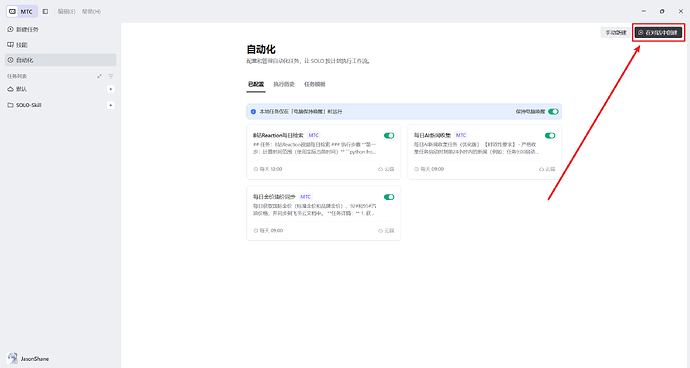Click the MTC tag on 每日金价油价同步 card
690x368 pixels.
coord(305,197)
